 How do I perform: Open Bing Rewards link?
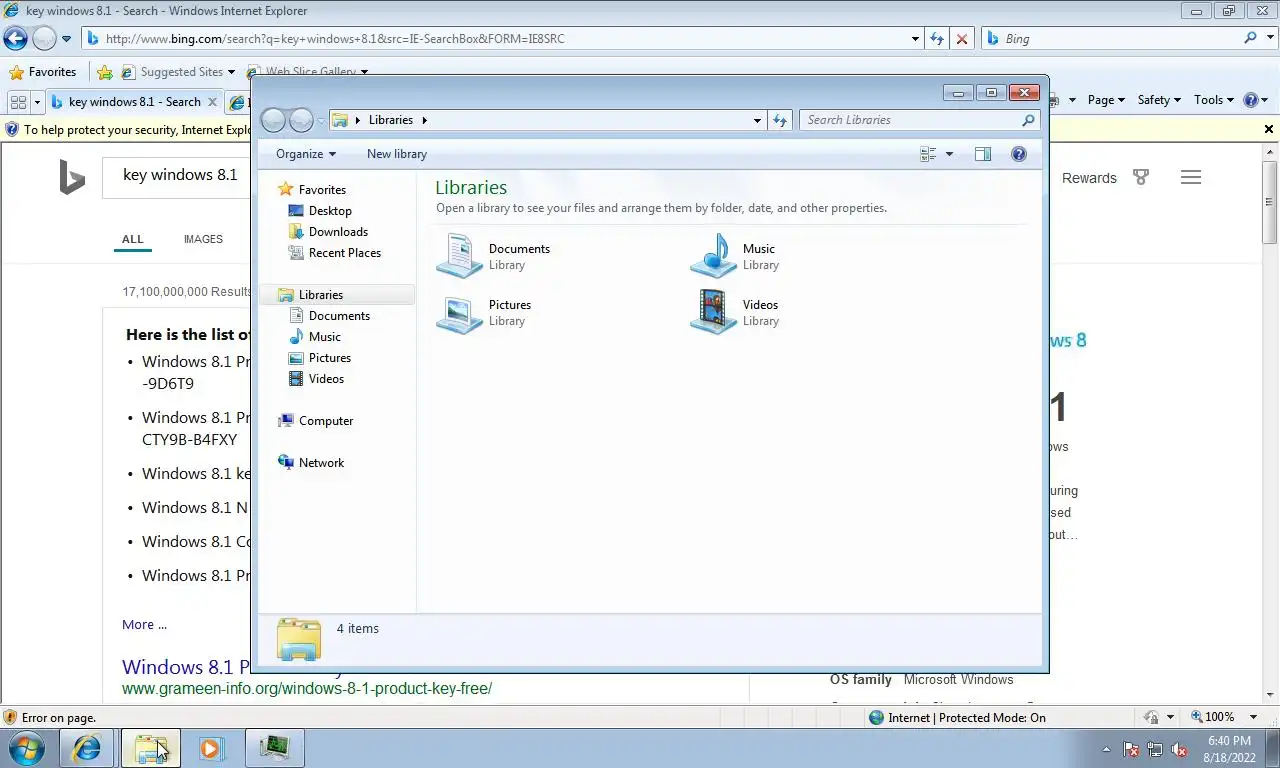click(x=1089, y=178)
